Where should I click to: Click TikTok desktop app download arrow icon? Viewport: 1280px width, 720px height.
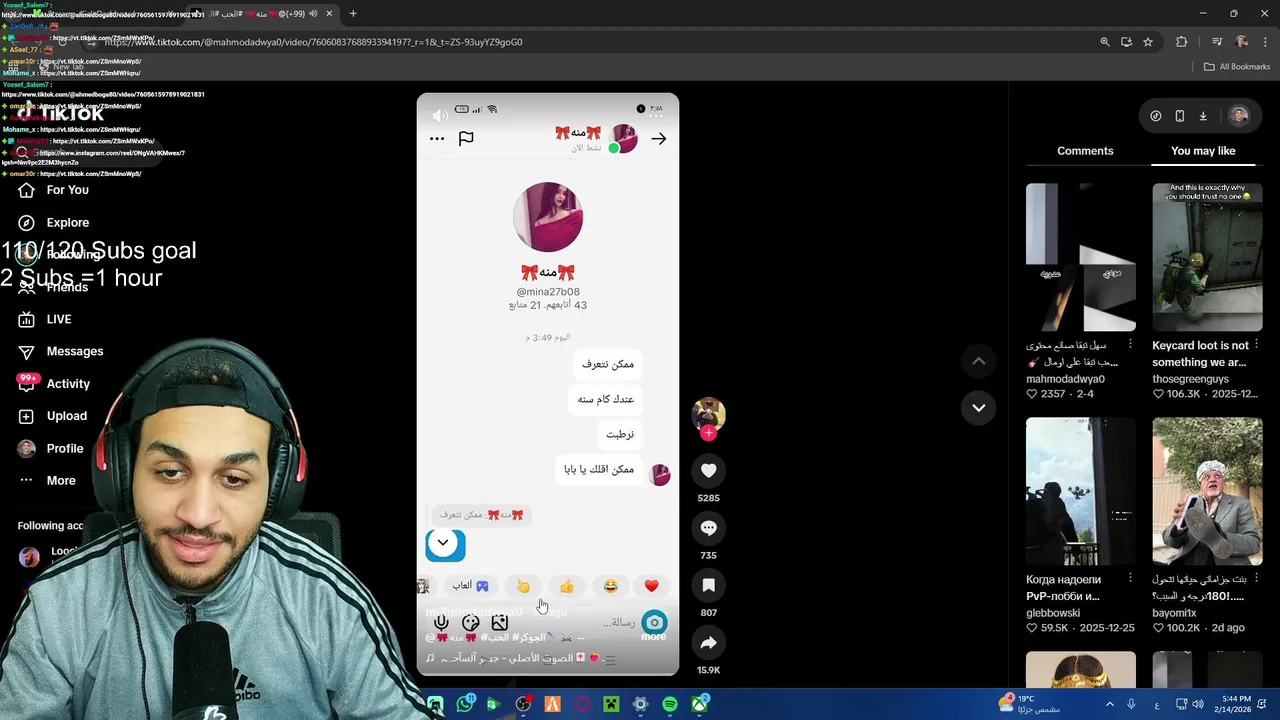1203,116
